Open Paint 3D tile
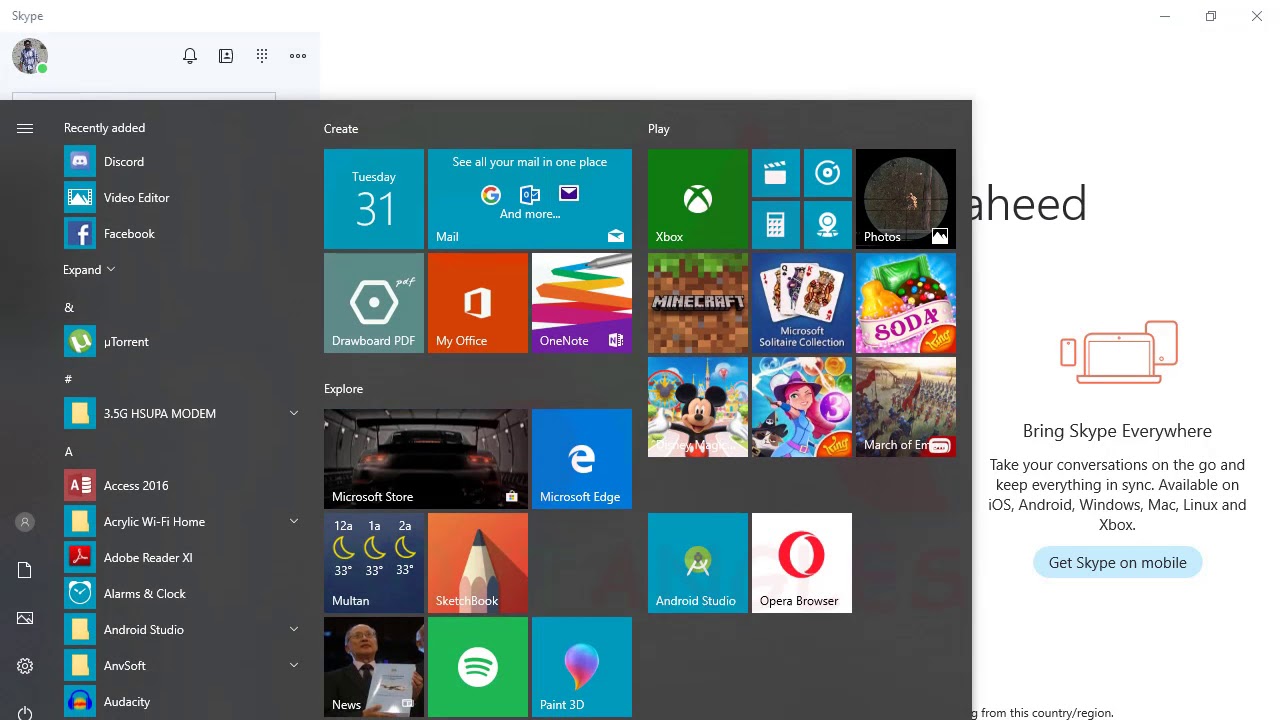The width and height of the screenshot is (1280, 720). point(582,667)
